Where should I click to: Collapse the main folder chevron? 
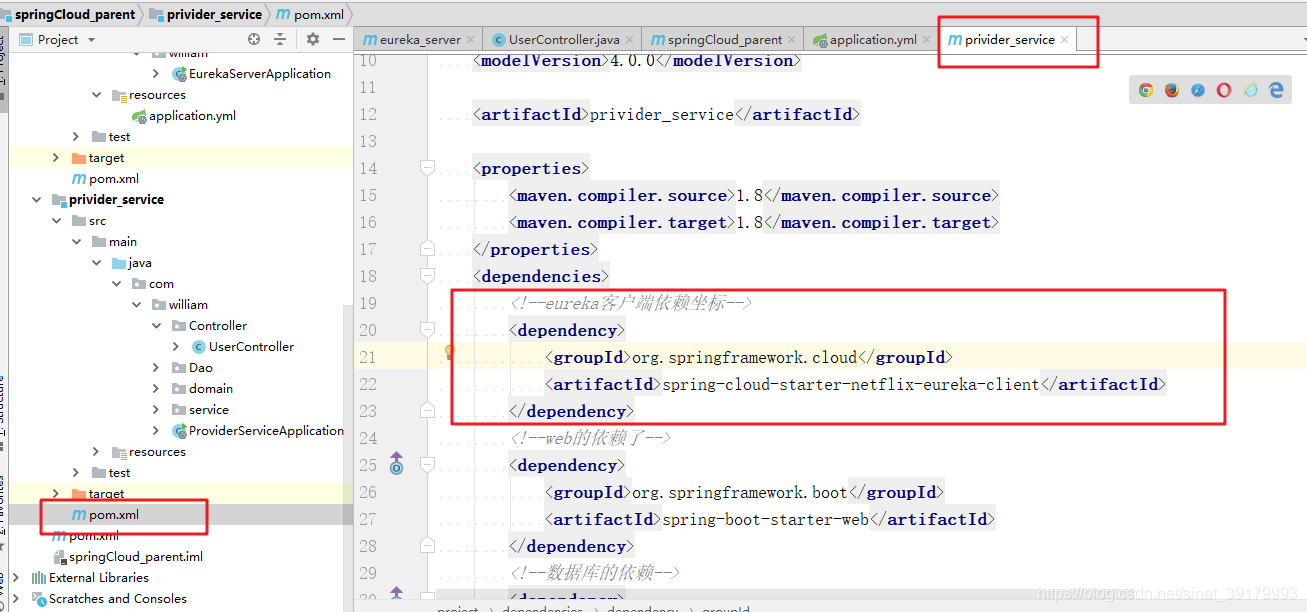click(x=77, y=242)
